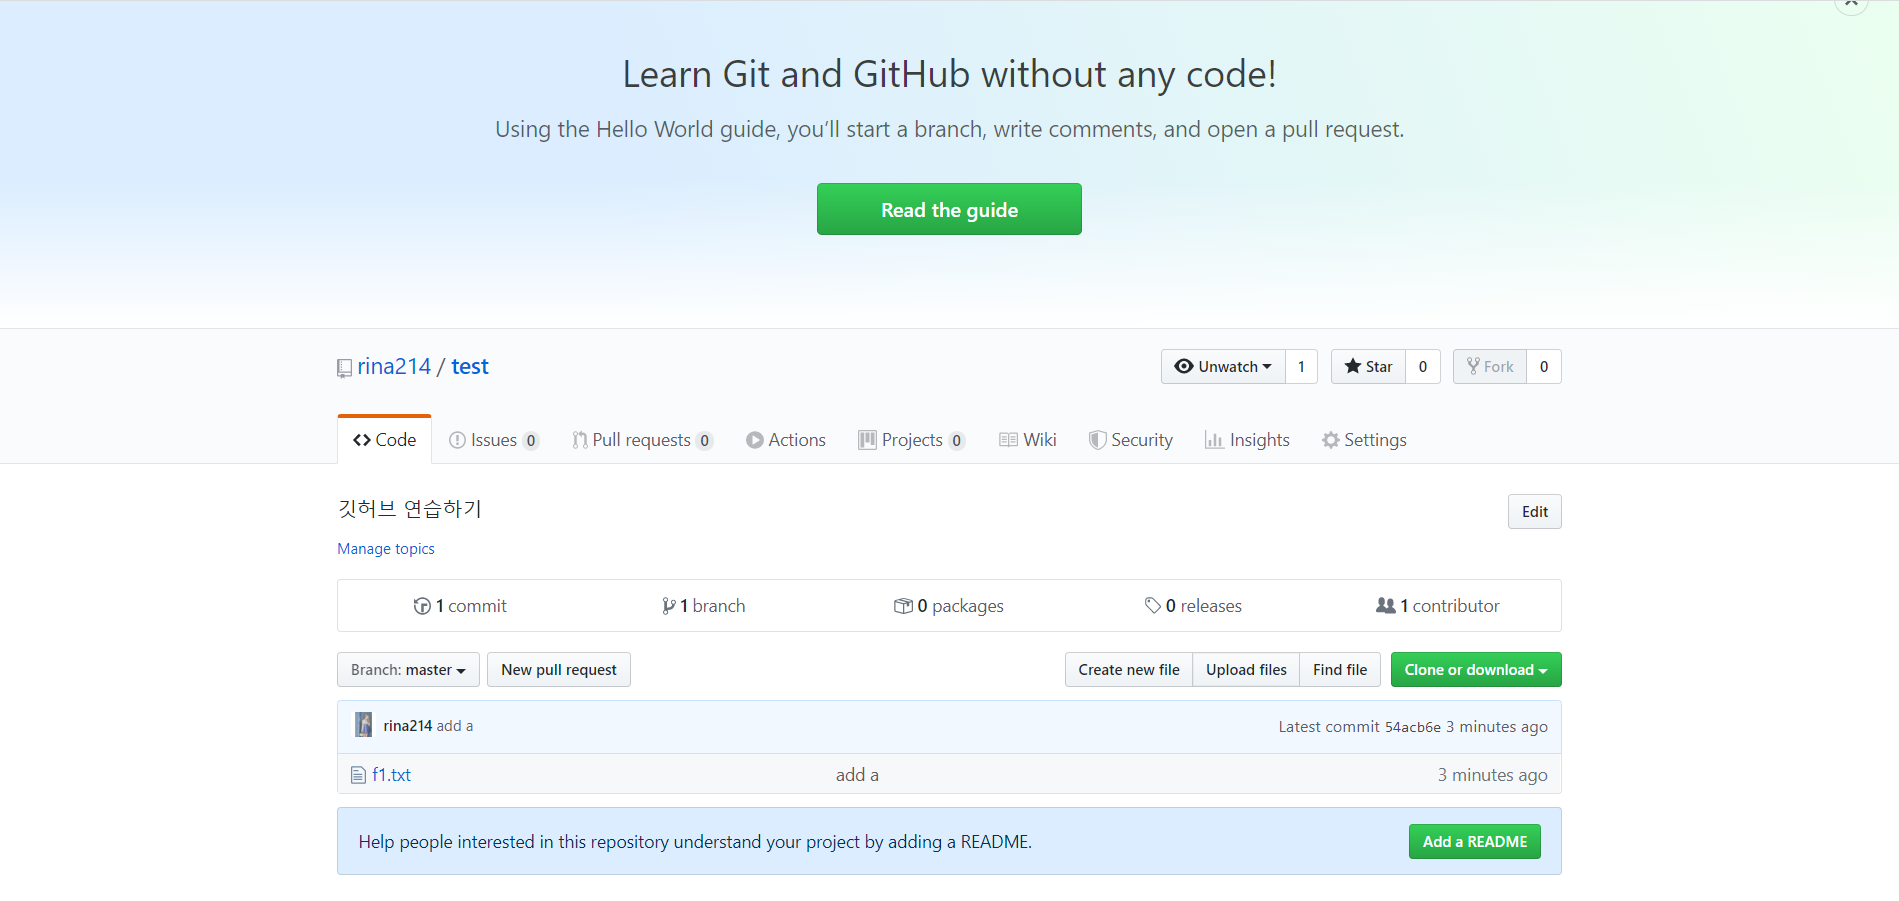
Task: Open the Security tab
Action: click(x=1131, y=440)
